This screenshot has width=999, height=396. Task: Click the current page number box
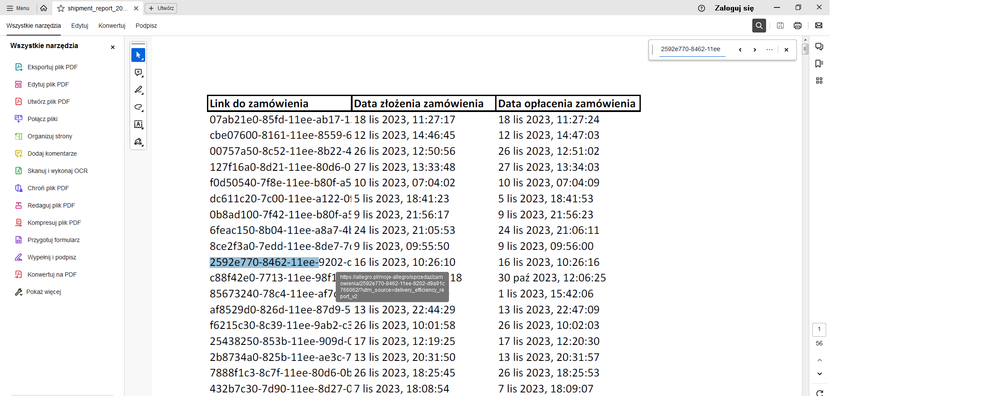click(819, 330)
